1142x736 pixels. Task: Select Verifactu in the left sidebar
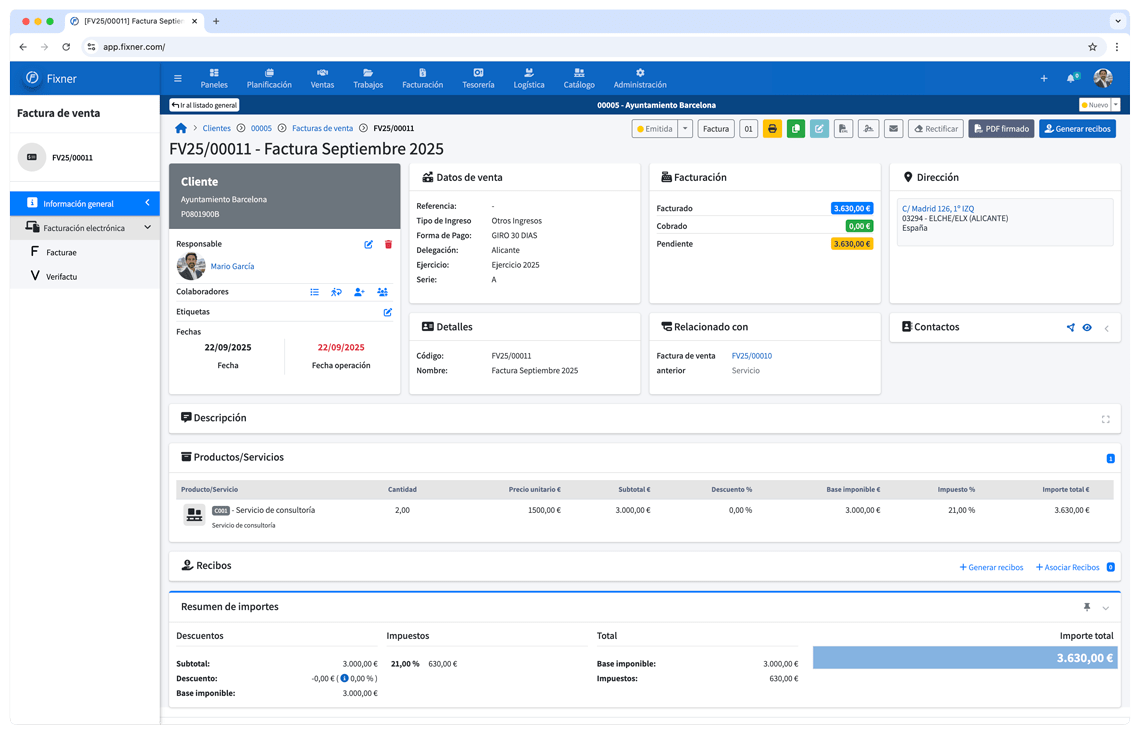tap(61, 276)
